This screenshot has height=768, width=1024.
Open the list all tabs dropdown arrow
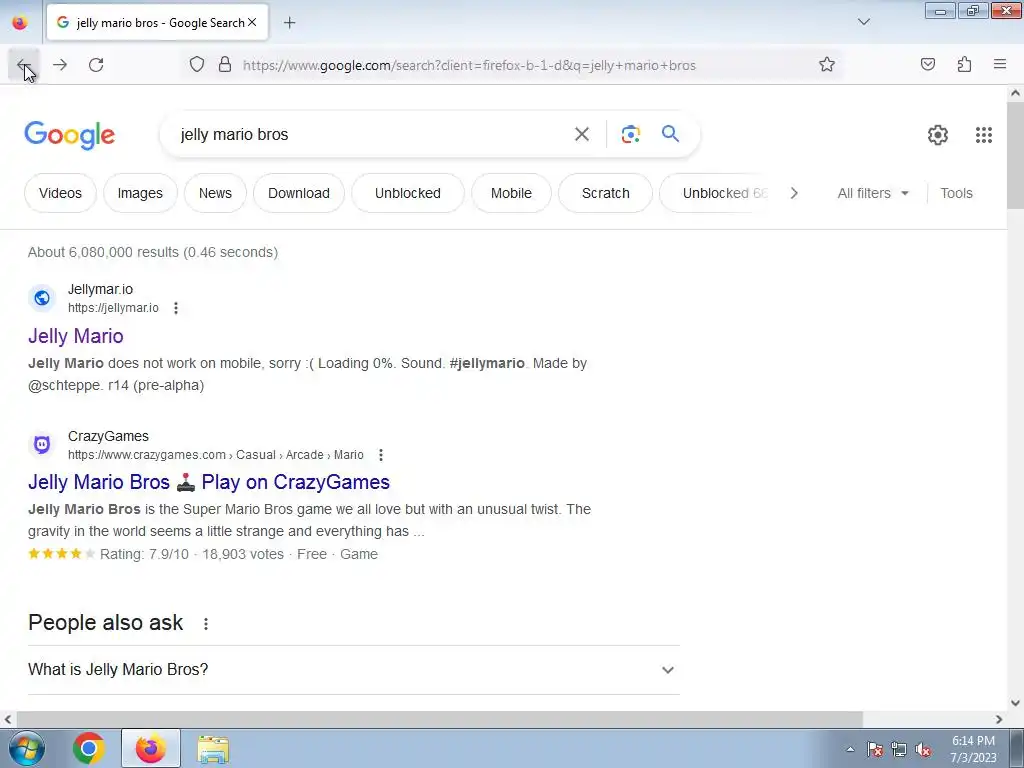(x=863, y=22)
